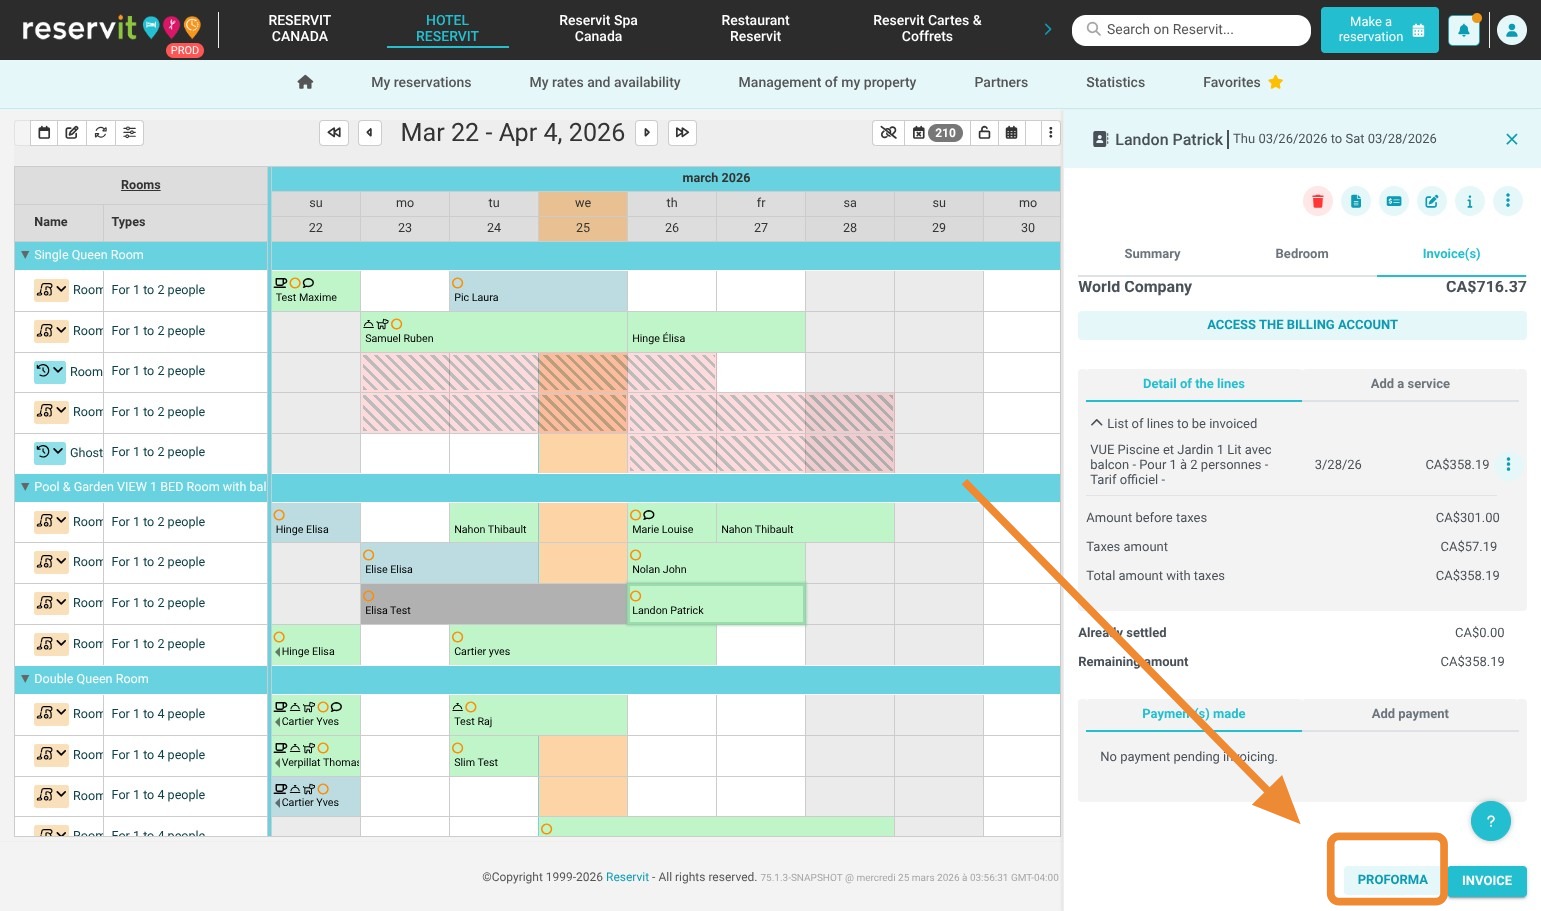The height and width of the screenshot is (911, 1541).
Task: Click the payment card icon in reservation panel
Action: (1393, 201)
